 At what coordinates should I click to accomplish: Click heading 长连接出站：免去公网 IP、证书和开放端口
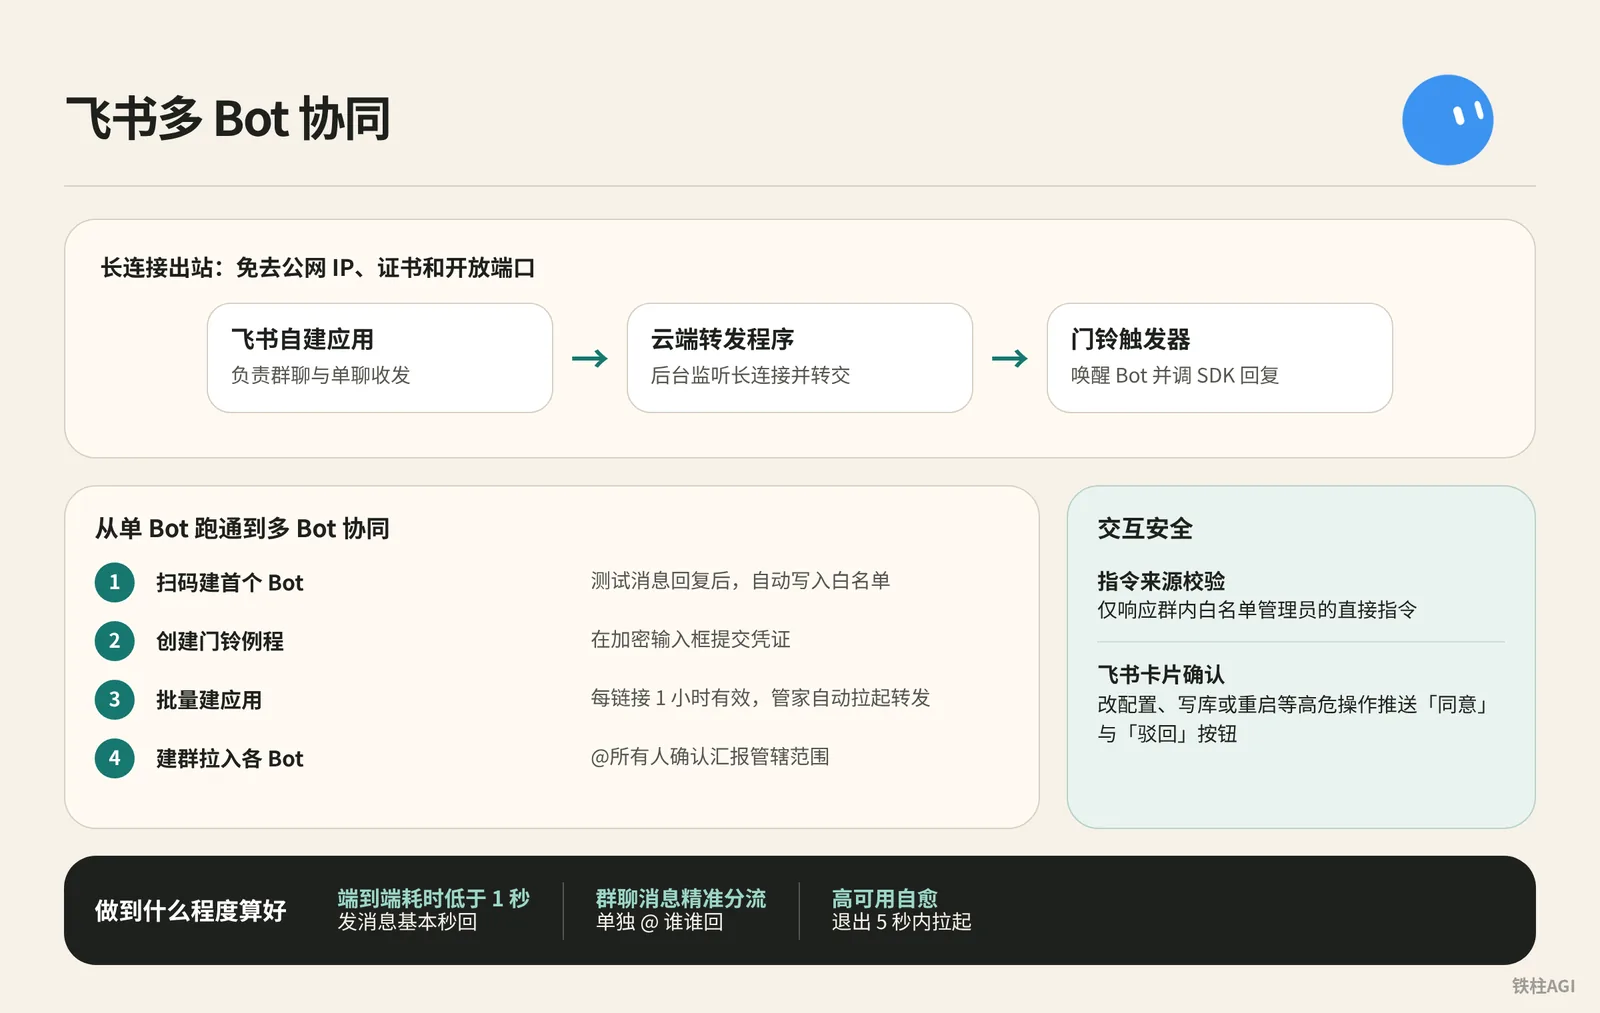318,268
